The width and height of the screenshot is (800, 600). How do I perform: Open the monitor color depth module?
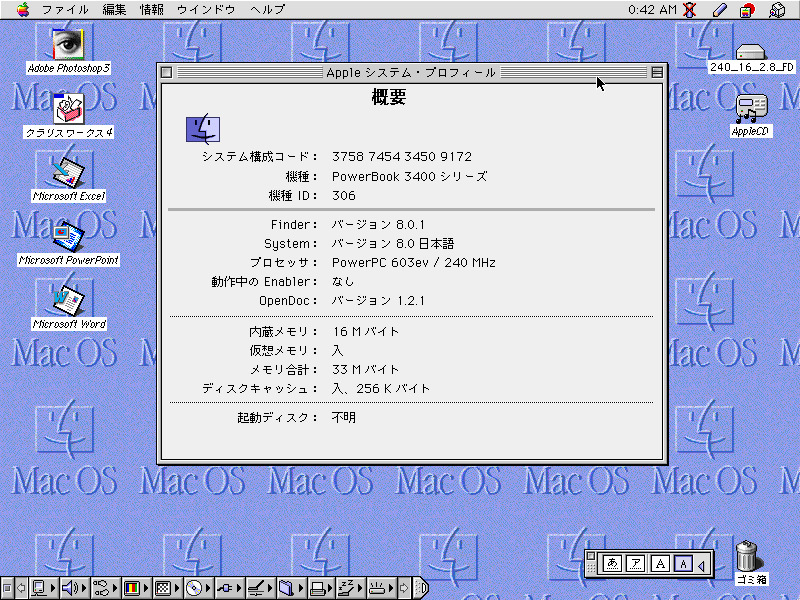click(x=135, y=588)
